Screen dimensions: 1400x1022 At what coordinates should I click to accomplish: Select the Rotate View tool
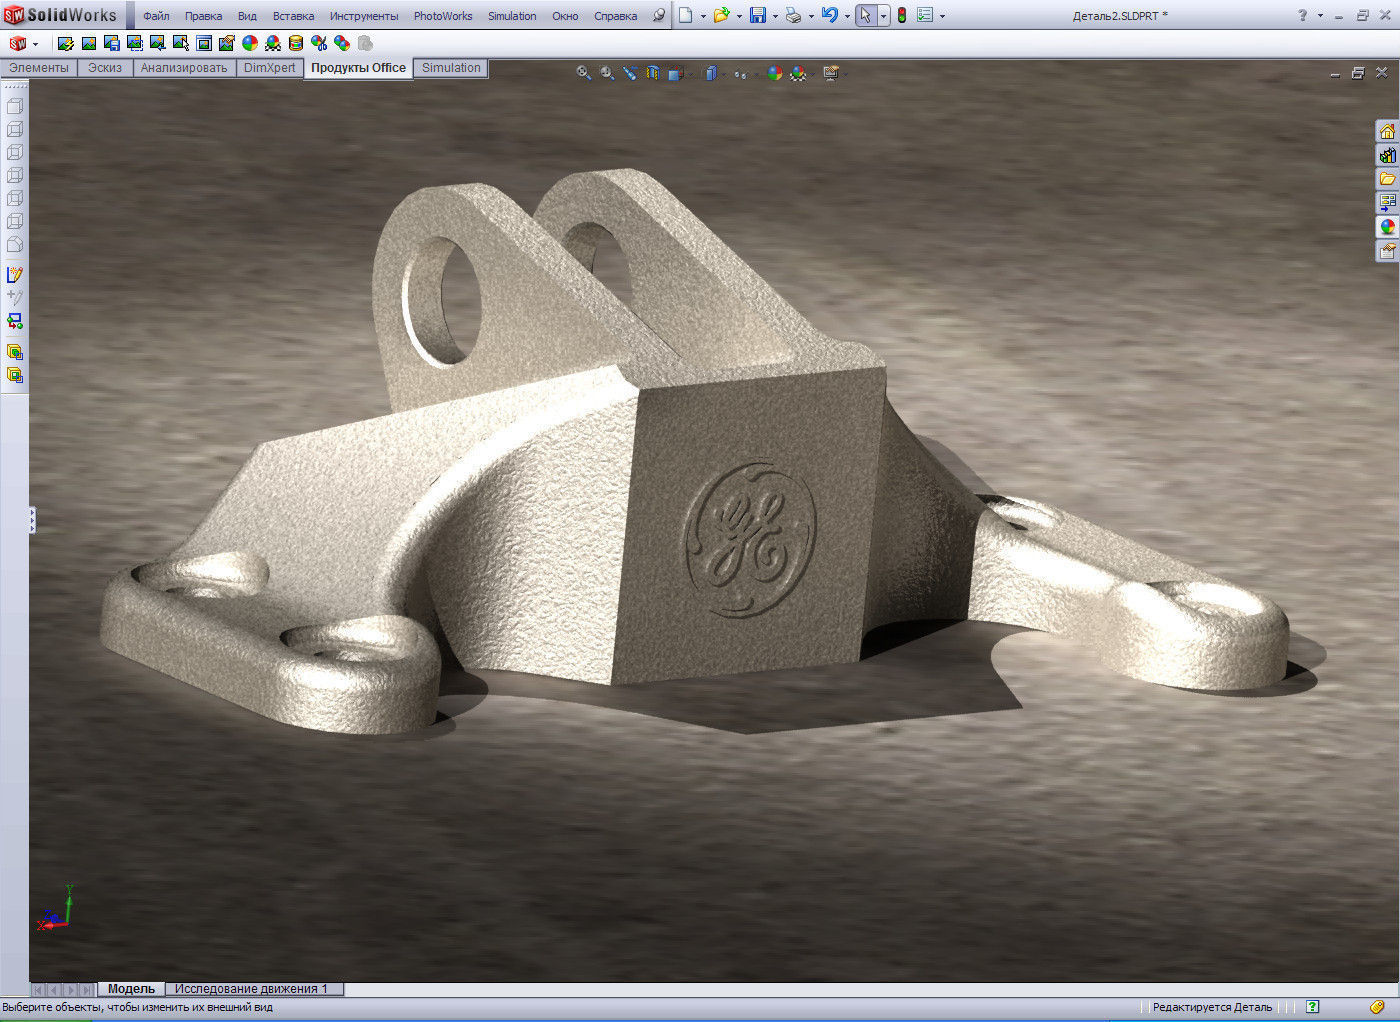(x=628, y=73)
